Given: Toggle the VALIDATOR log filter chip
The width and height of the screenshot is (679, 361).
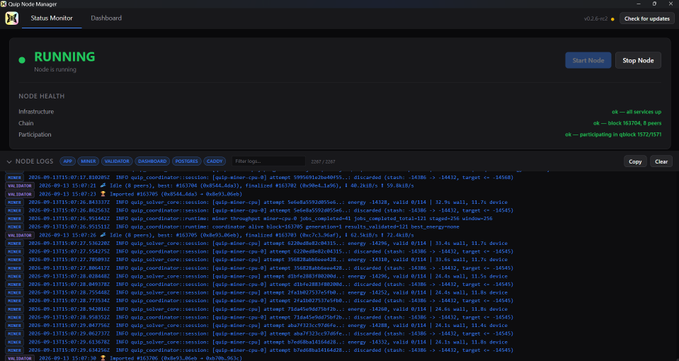Looking at the screenshot, I should [117, 161].
